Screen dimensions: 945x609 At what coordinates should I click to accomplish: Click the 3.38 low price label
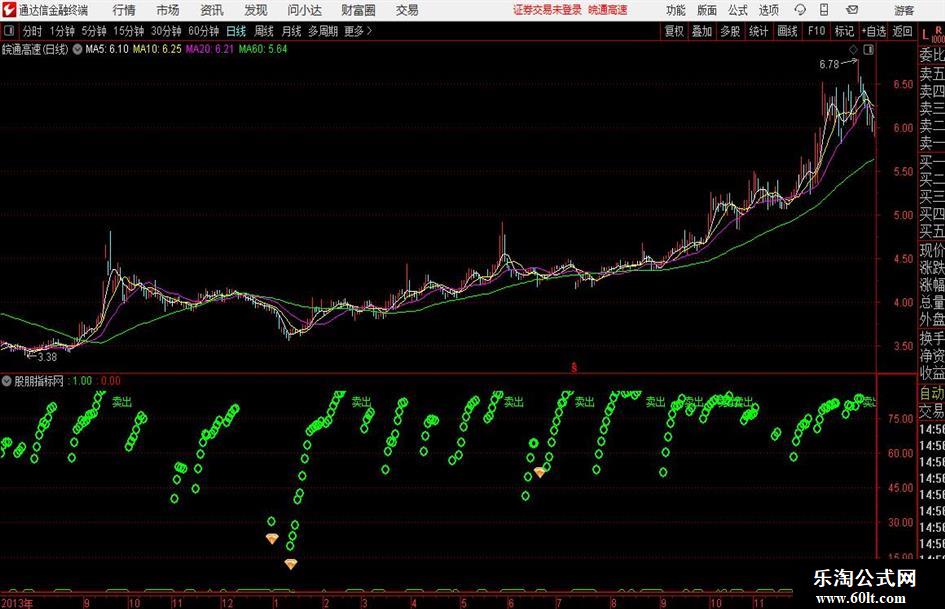coord(47,357)
